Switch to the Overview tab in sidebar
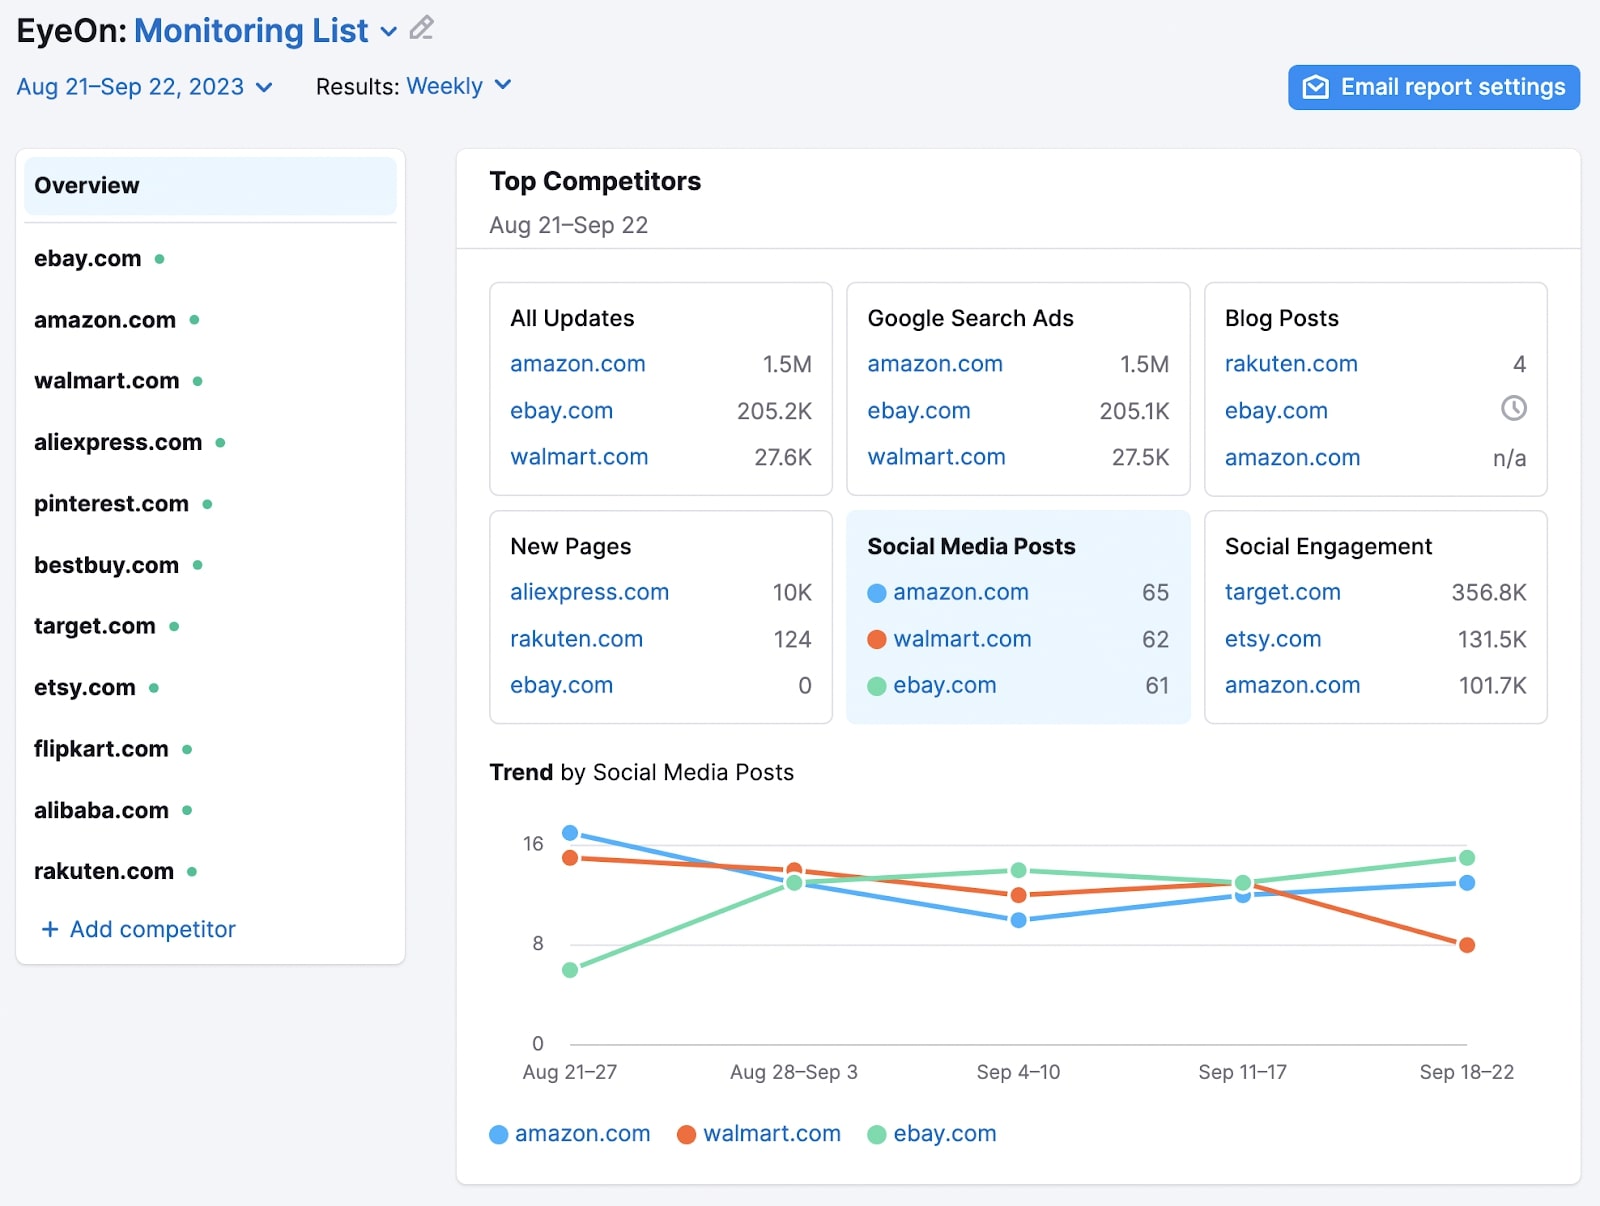 coord(87,185)
